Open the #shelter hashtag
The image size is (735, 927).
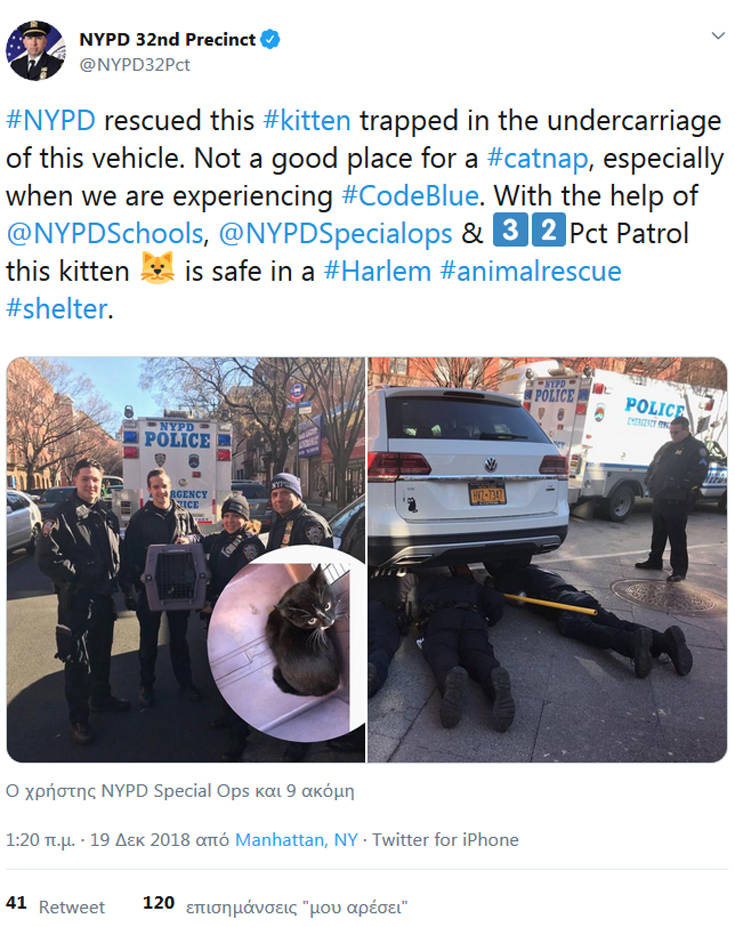tap(57, 309)
